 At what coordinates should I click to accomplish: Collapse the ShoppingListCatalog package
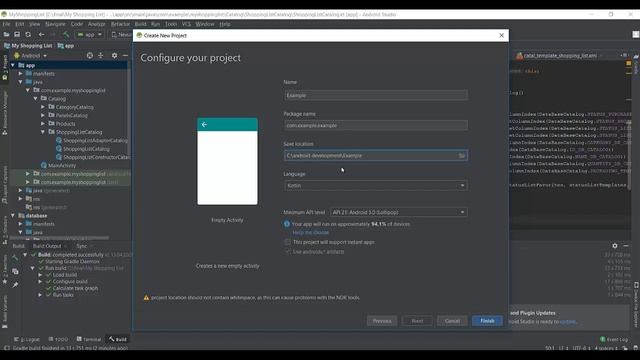tap(43, 132)
